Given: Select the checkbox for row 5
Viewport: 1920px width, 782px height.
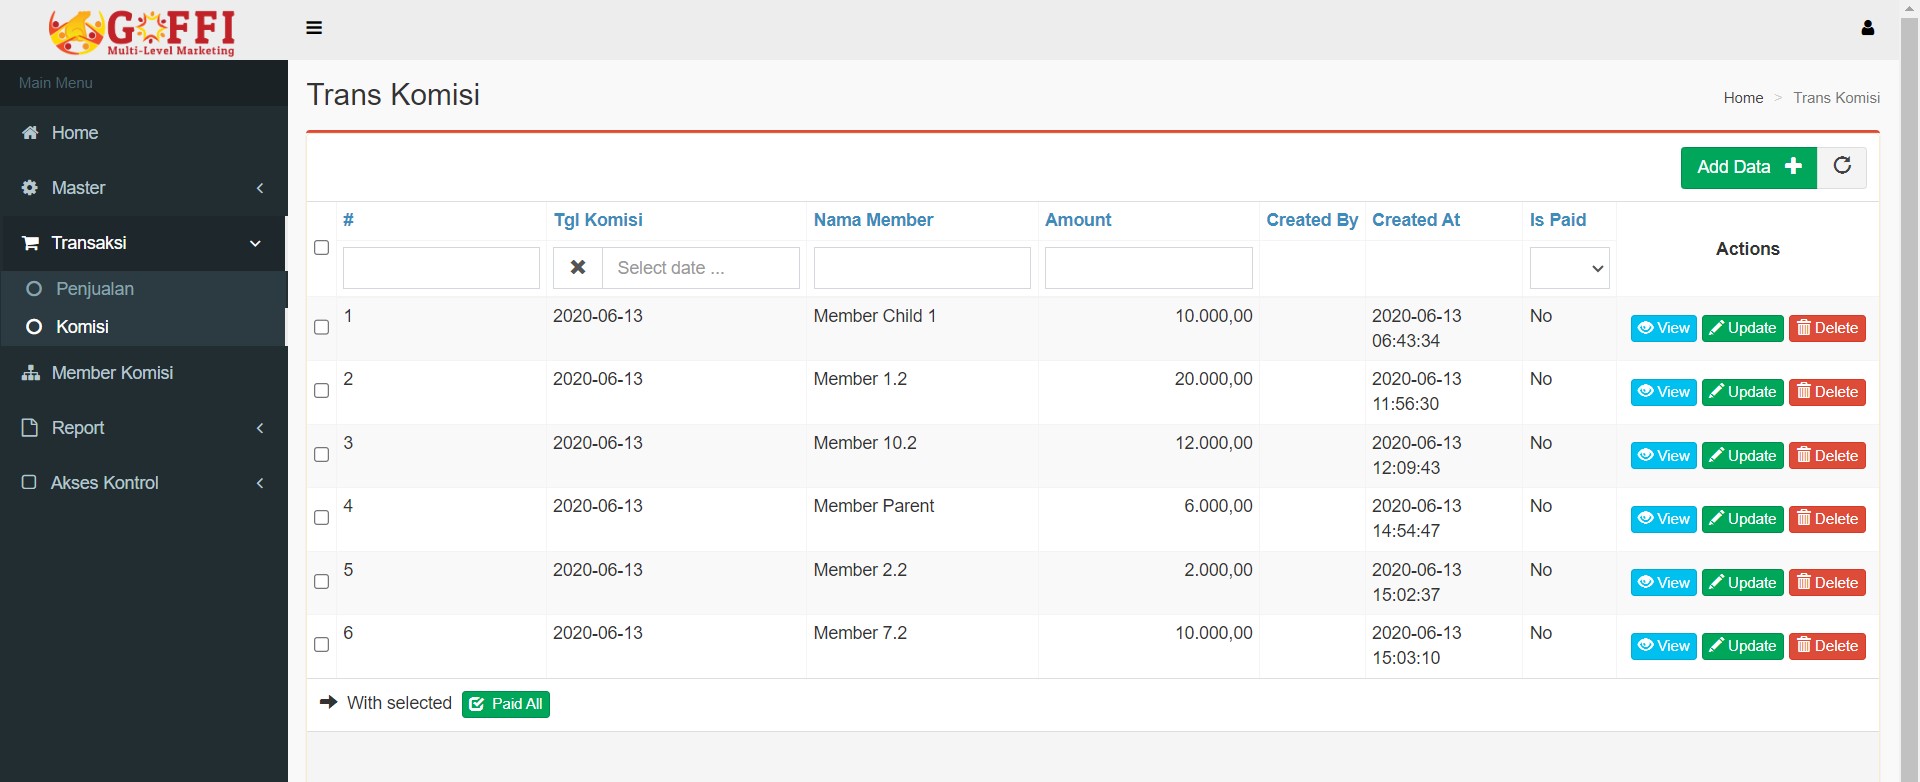Looking at the screenshot, I should pyautogui.click(x=321, y=582).
